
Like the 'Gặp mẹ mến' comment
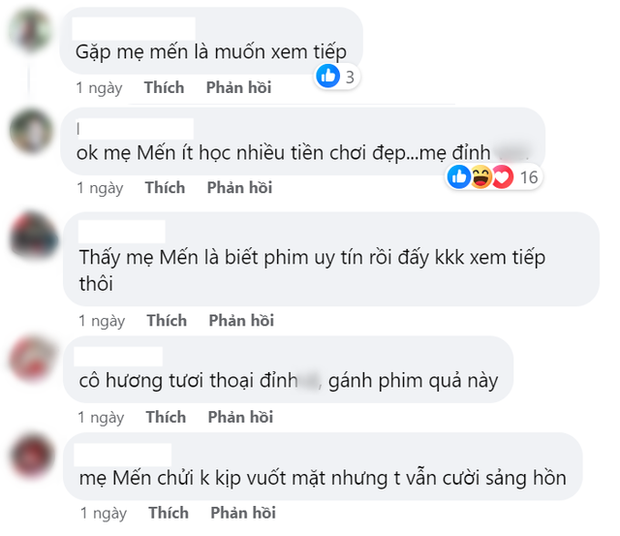point(164,88)
